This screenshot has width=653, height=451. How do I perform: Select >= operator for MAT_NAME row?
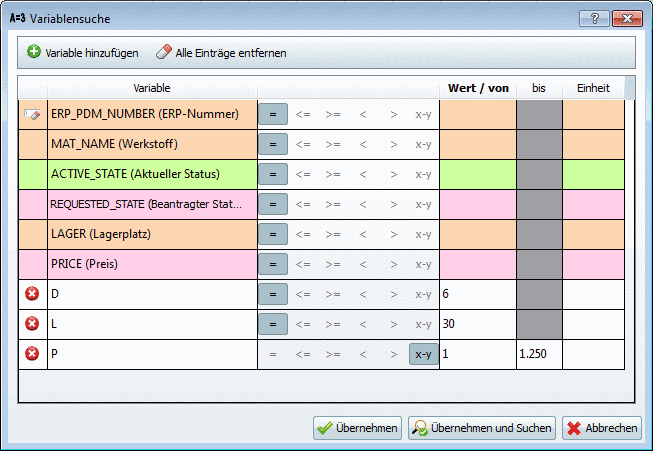pyautogui.click(x=333, y=144)
